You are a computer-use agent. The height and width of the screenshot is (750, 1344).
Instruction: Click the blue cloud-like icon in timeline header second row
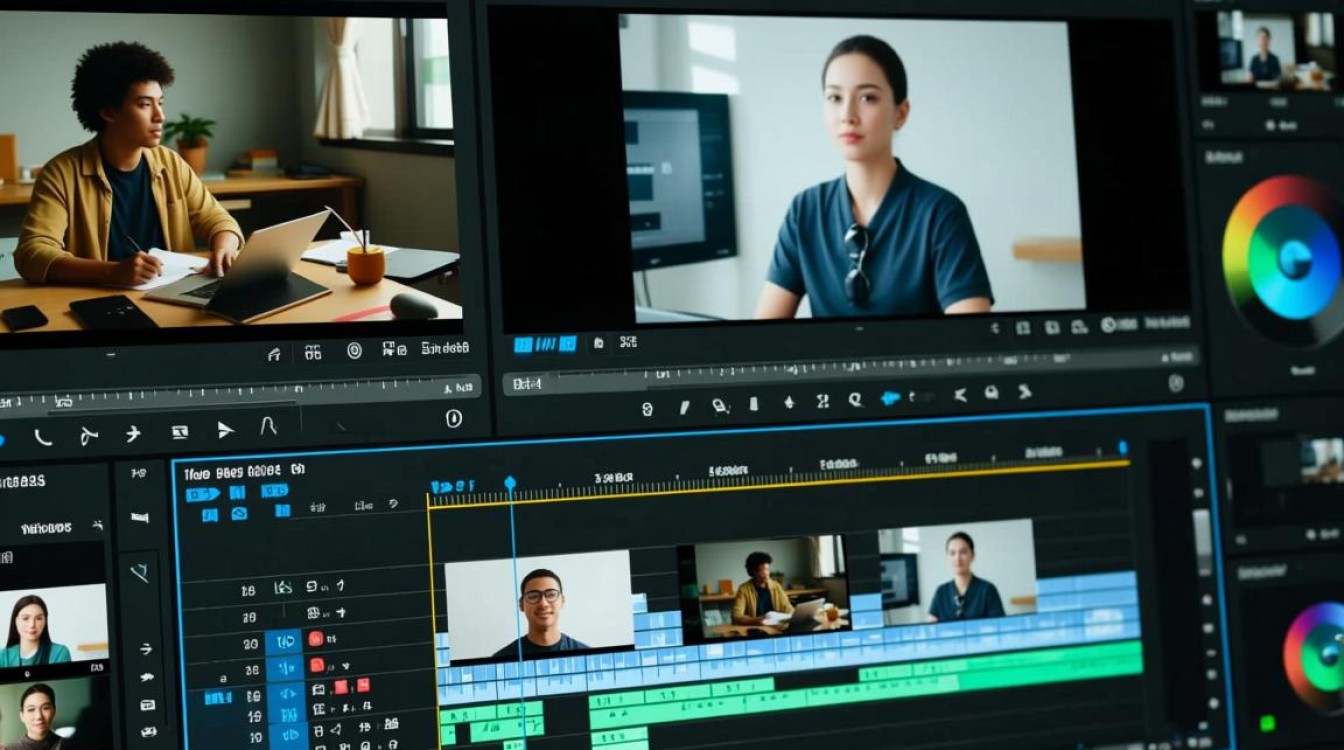coord(239,514)
